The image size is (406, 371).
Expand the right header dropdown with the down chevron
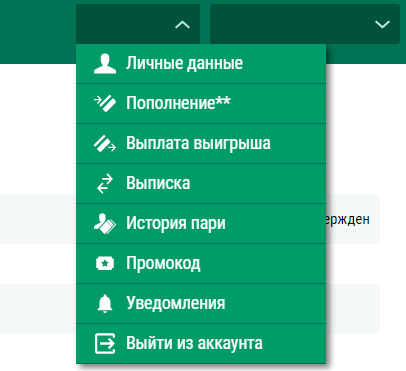click(x=382, y=24)
